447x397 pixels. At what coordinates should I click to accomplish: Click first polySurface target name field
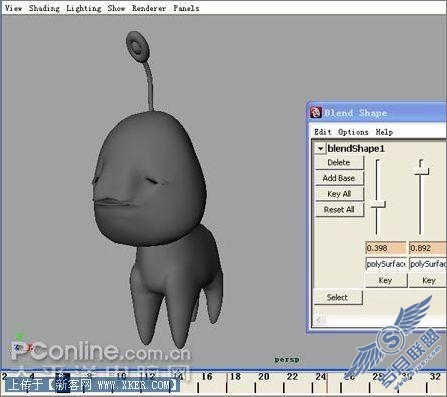386,264
